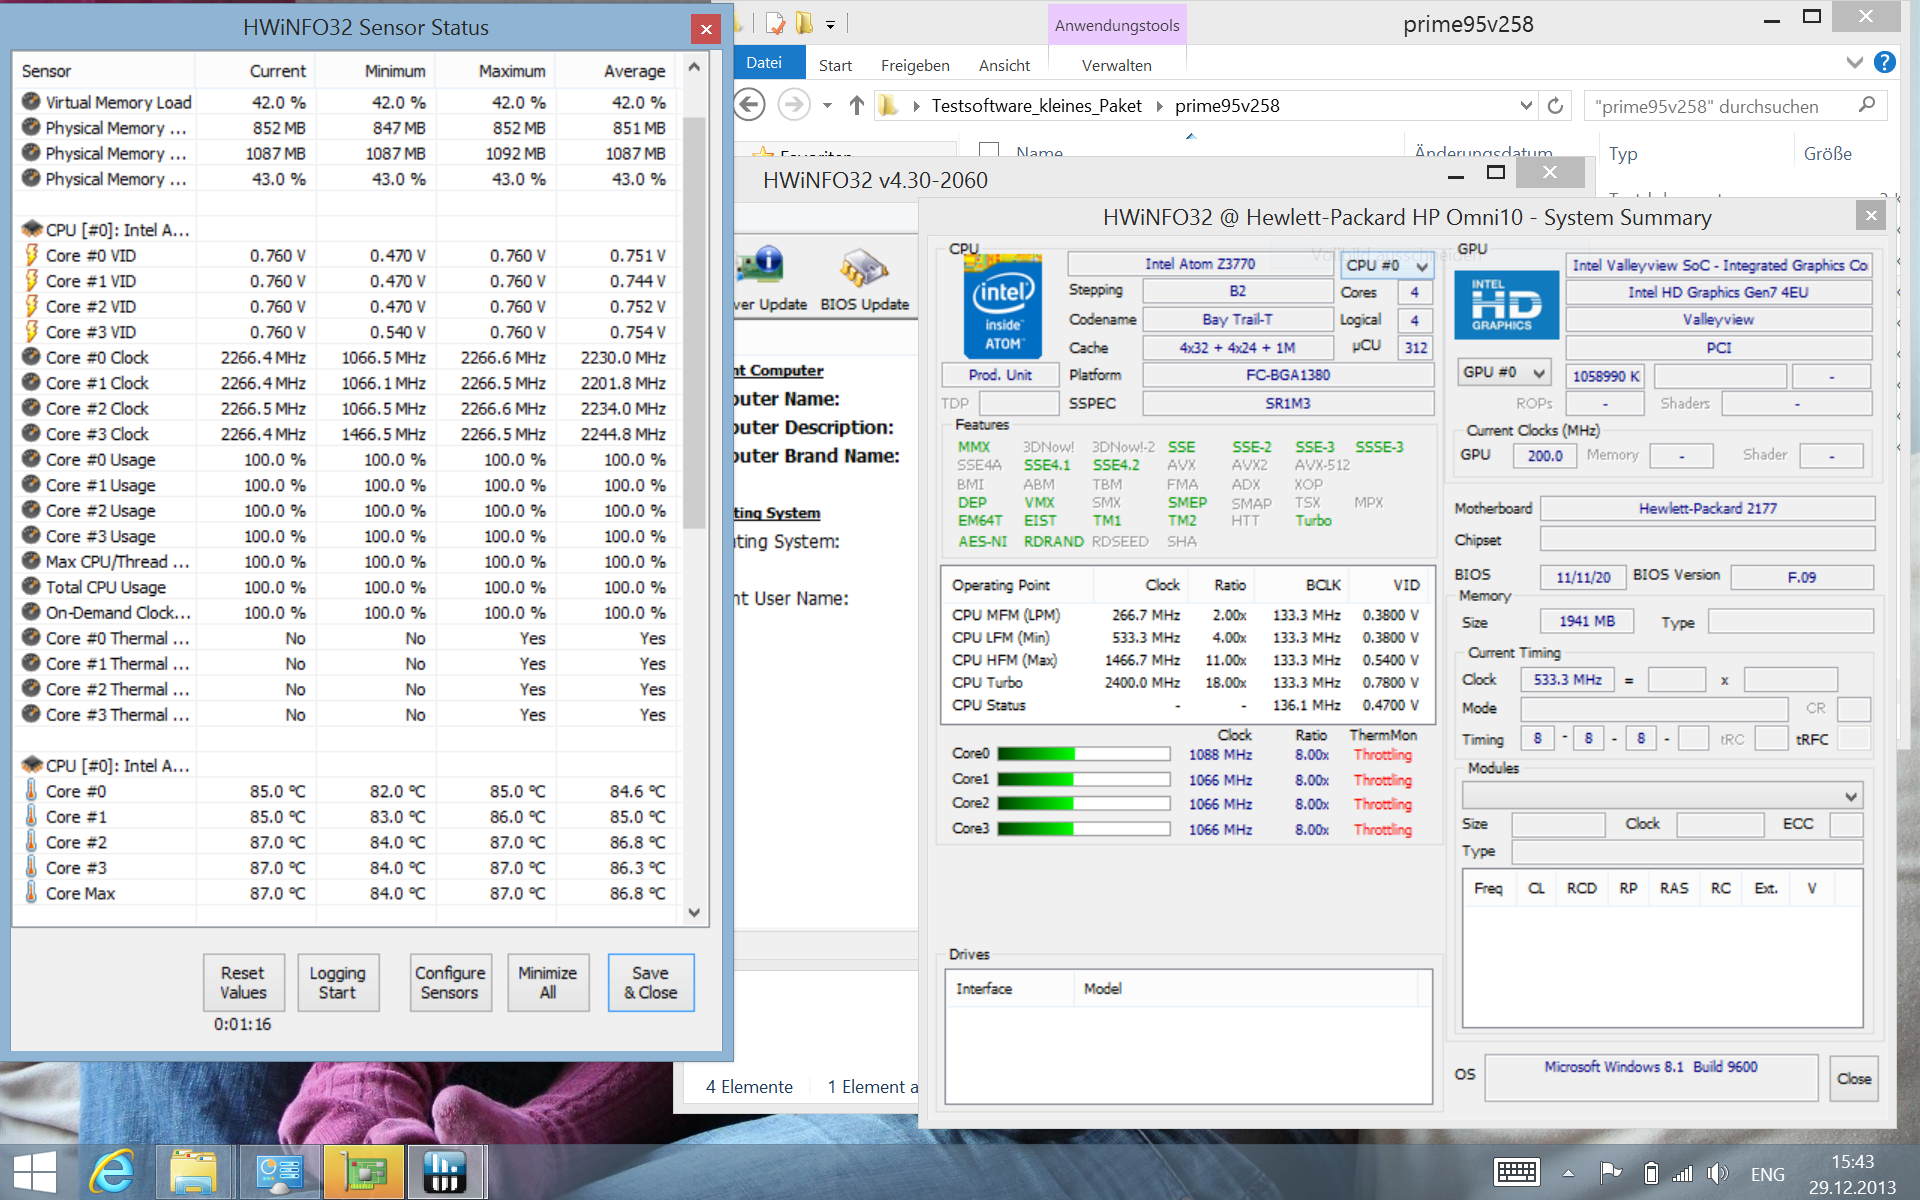This screenshot has height=1200, width=1920.
Task: Open the quick access toolbar customize arrow
Action: point(830,25)
